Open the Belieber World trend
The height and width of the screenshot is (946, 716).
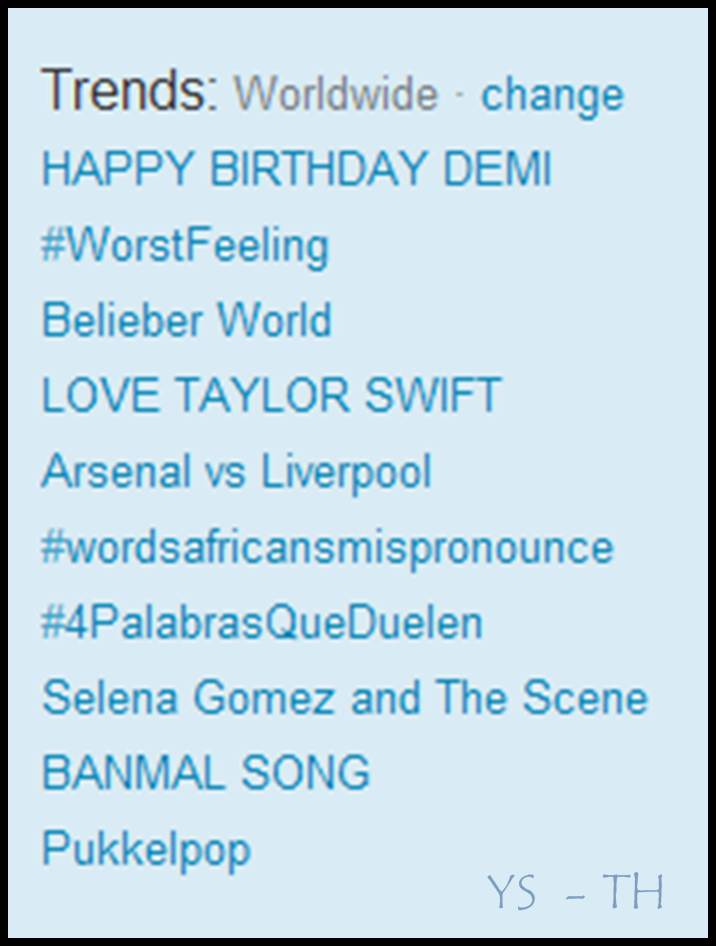point(187,321)
